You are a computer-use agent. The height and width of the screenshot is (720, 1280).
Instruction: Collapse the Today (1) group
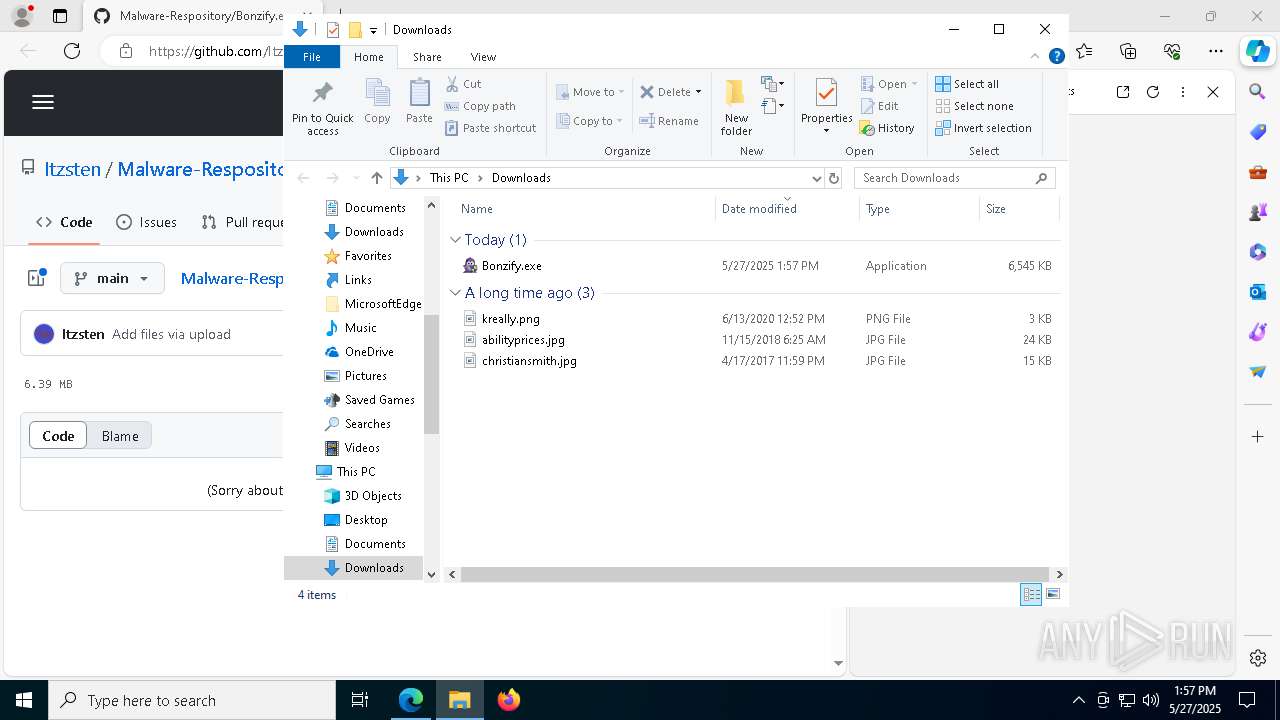pos(455,240)
